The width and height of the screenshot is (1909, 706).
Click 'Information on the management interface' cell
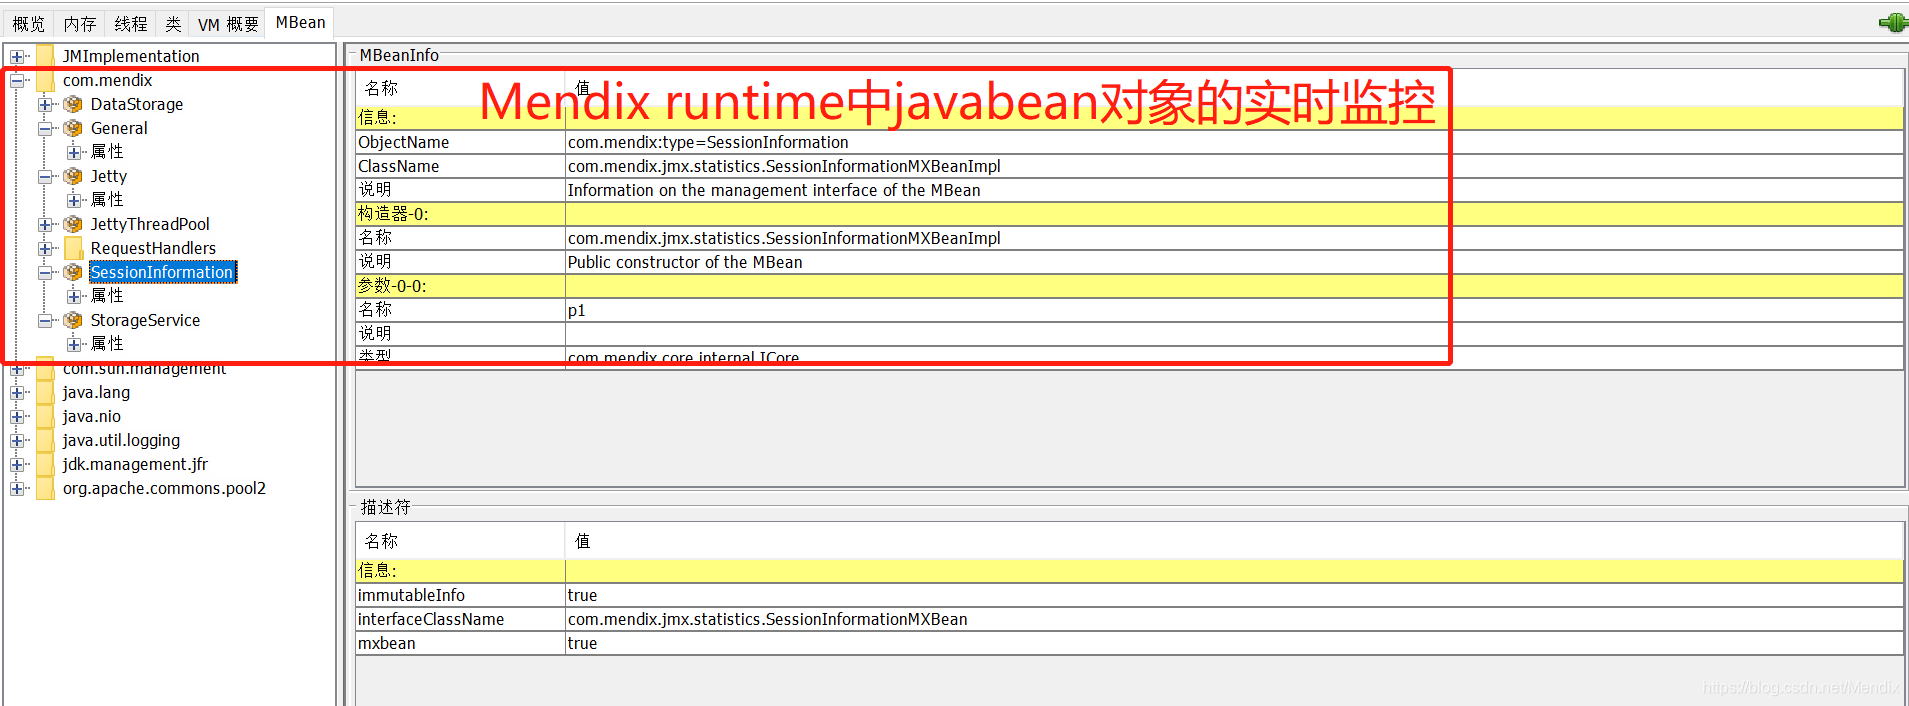(x=1234, y=190)
